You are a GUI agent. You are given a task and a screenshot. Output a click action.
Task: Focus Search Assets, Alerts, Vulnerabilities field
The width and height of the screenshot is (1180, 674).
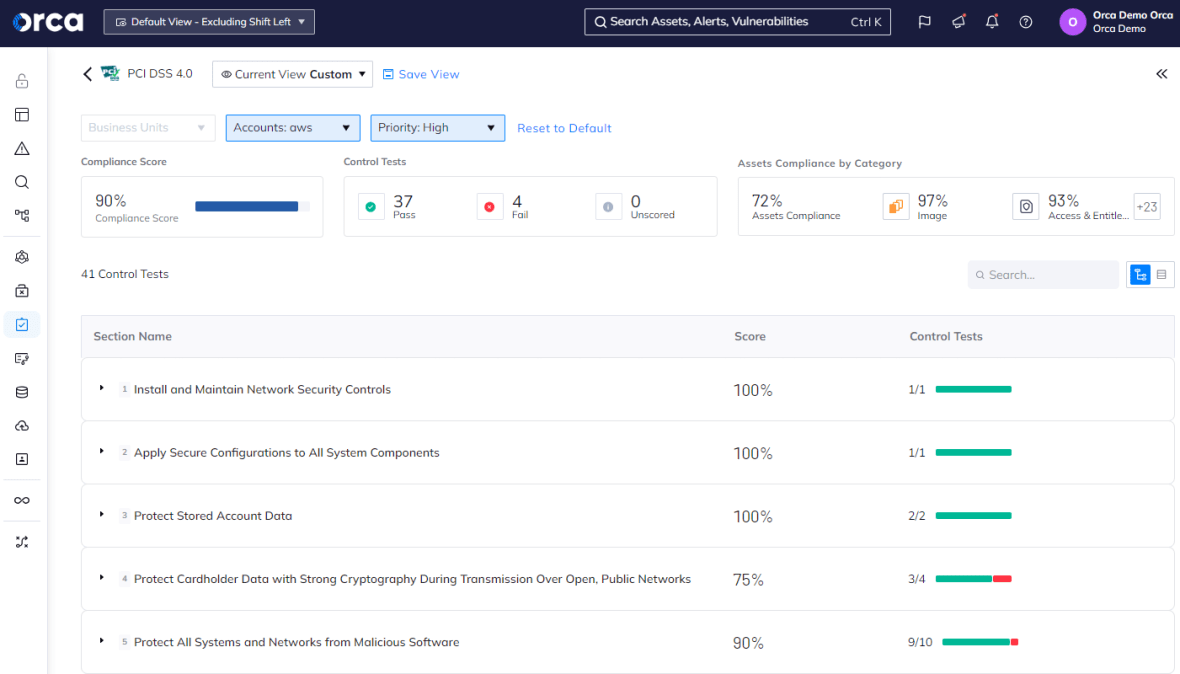(x=738, y=22)
